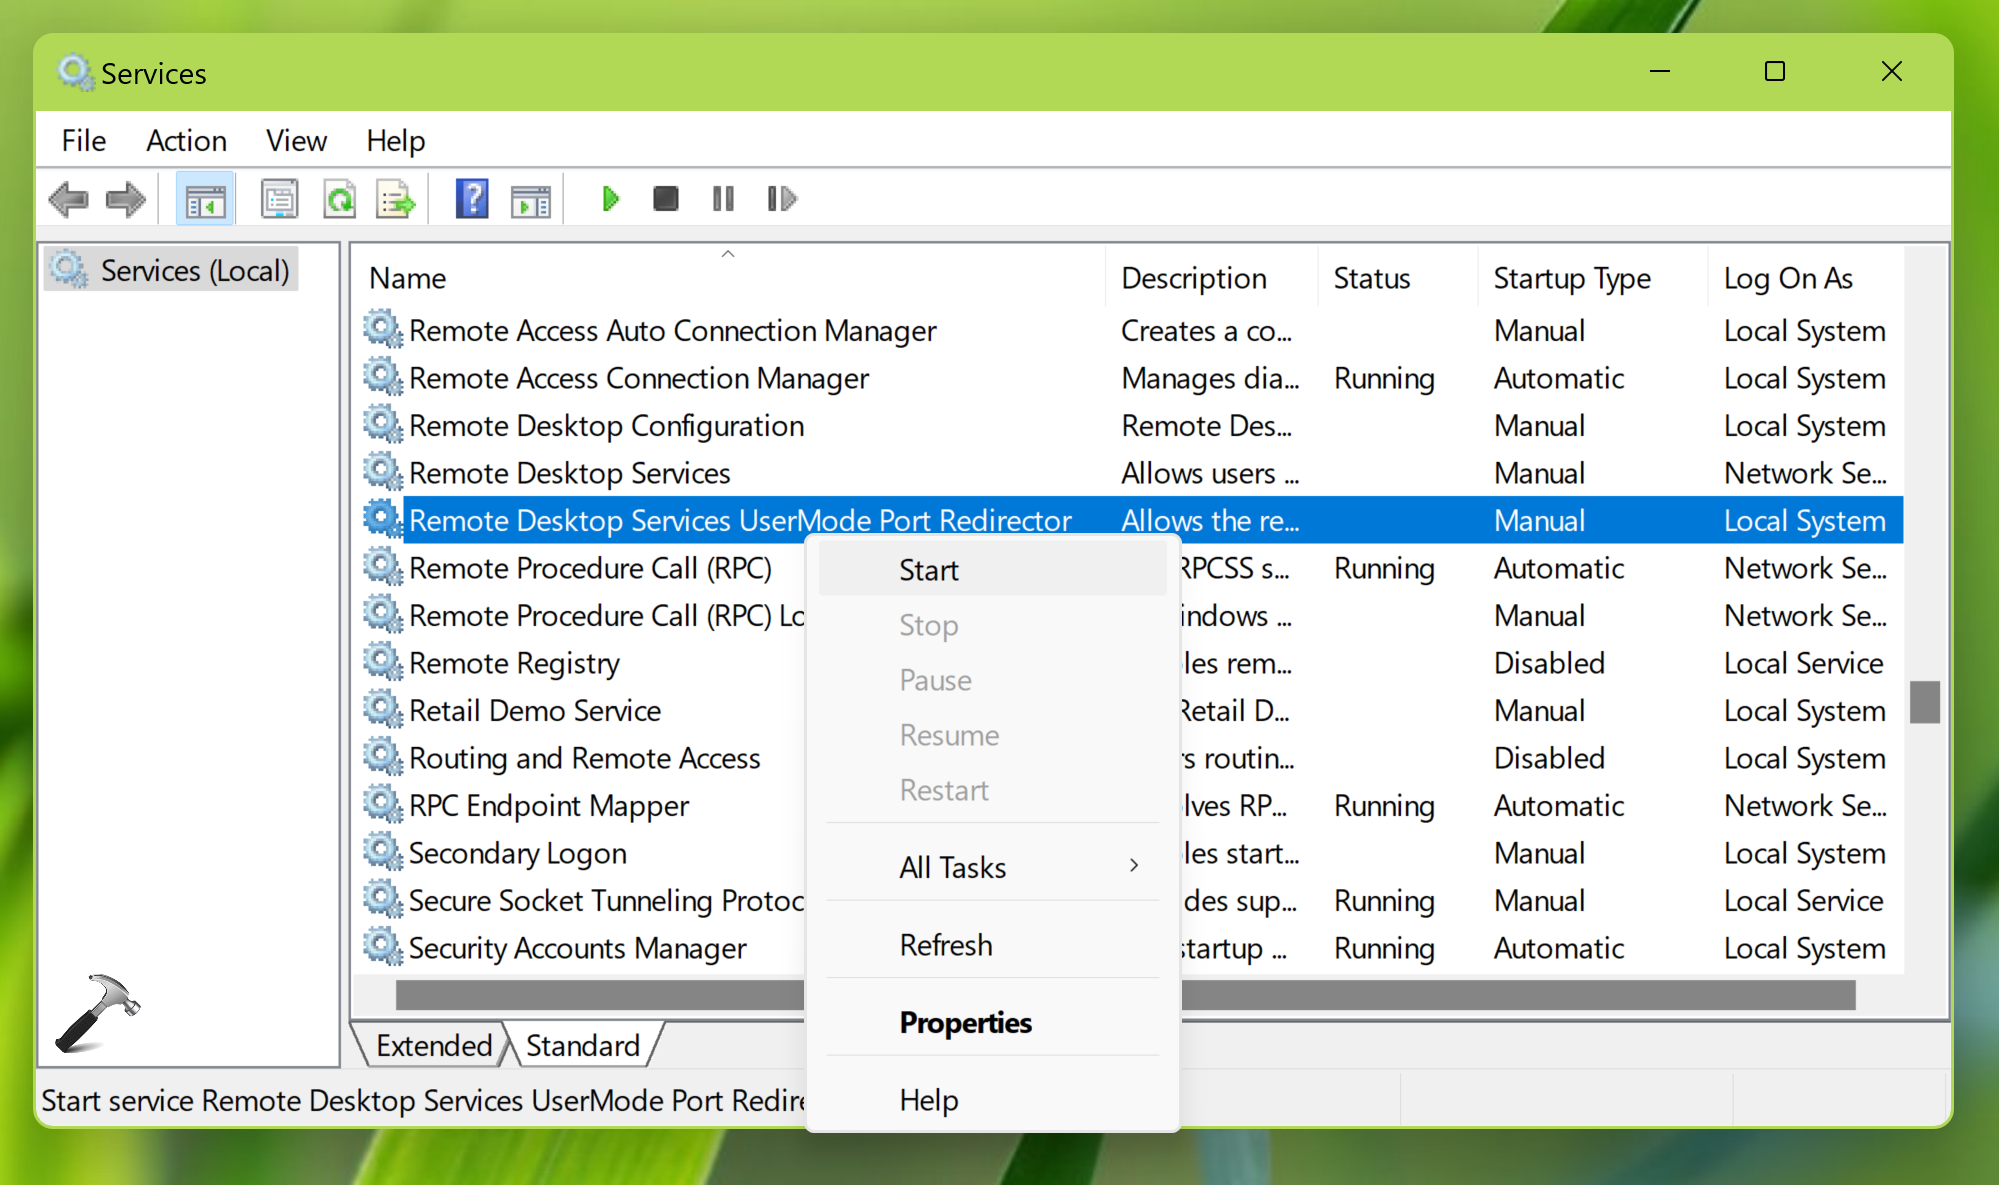
Task: Click the Back arrow toolbar icon
Action: tap(68, 199)
